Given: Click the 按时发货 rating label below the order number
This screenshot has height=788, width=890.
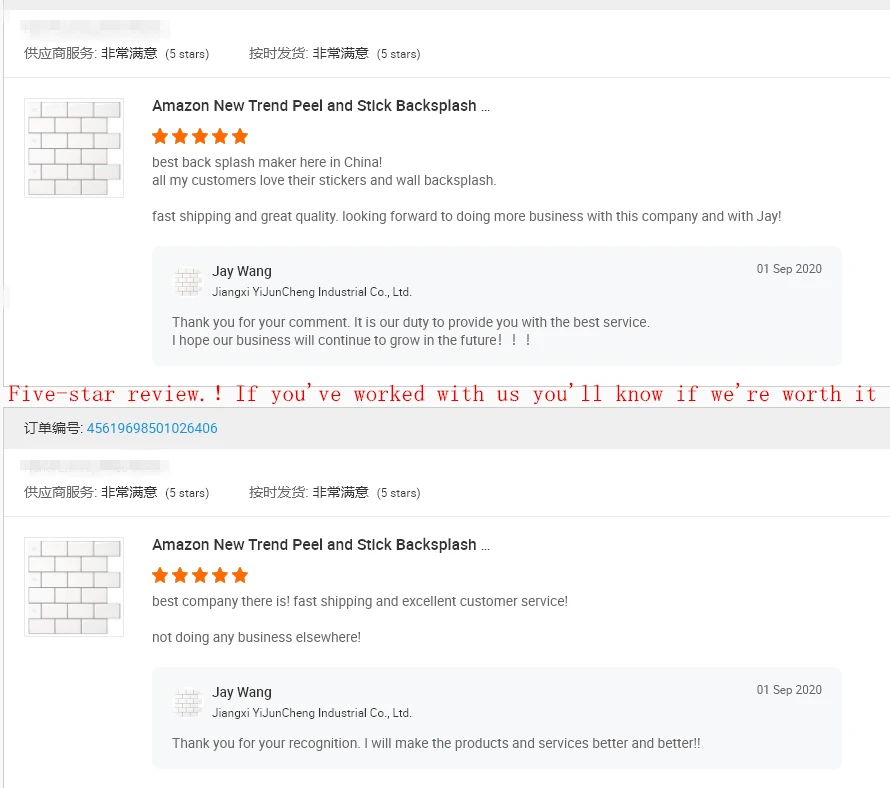Looking at the screenshot, I should 279,492.
